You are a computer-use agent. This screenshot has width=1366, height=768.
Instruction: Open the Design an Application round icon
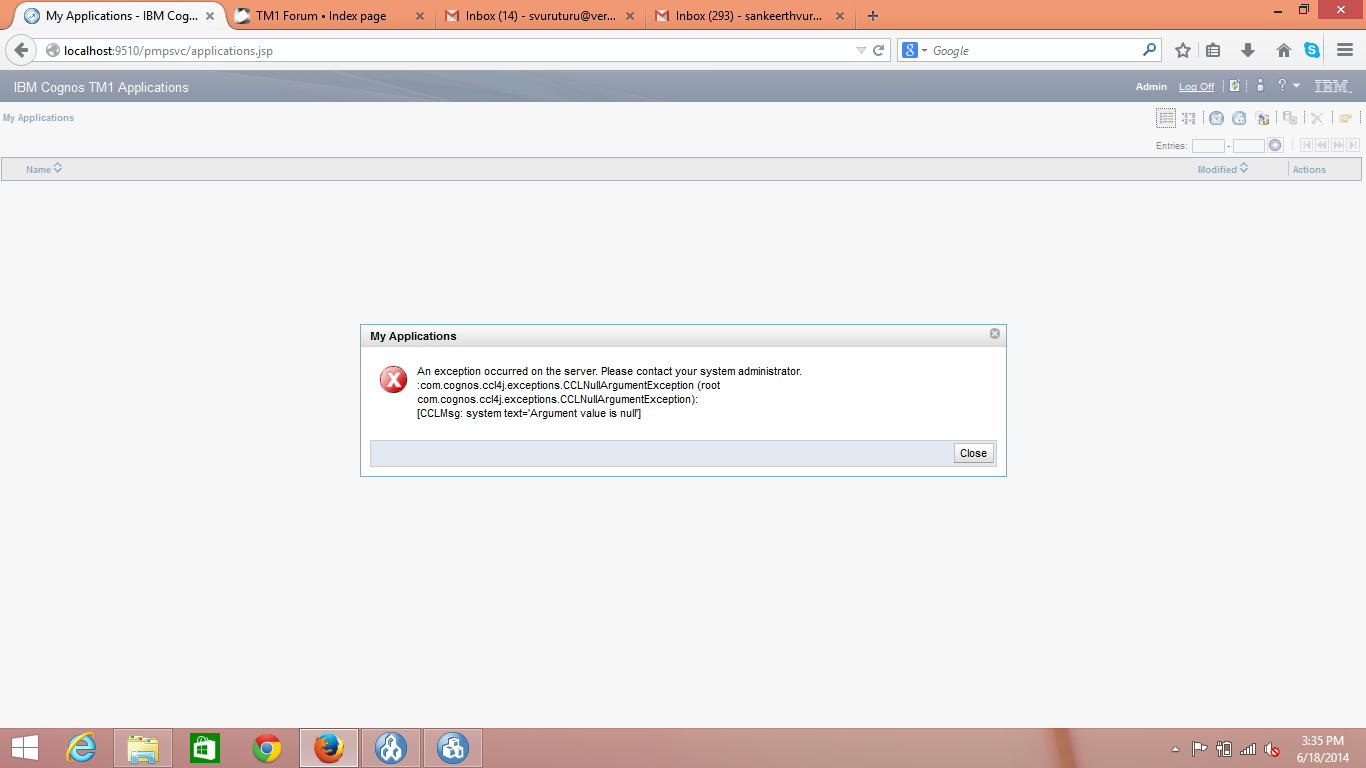click(x=1216, y=118)
